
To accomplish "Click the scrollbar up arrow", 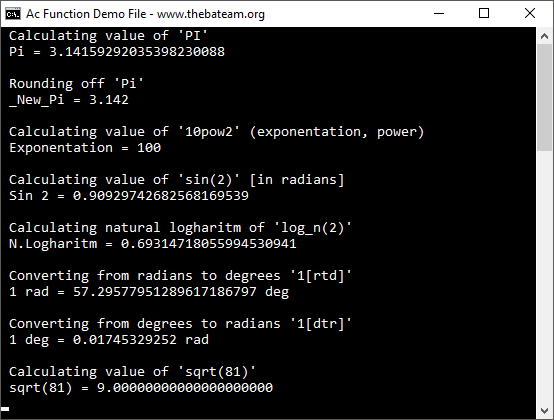I will pos(544,36).
